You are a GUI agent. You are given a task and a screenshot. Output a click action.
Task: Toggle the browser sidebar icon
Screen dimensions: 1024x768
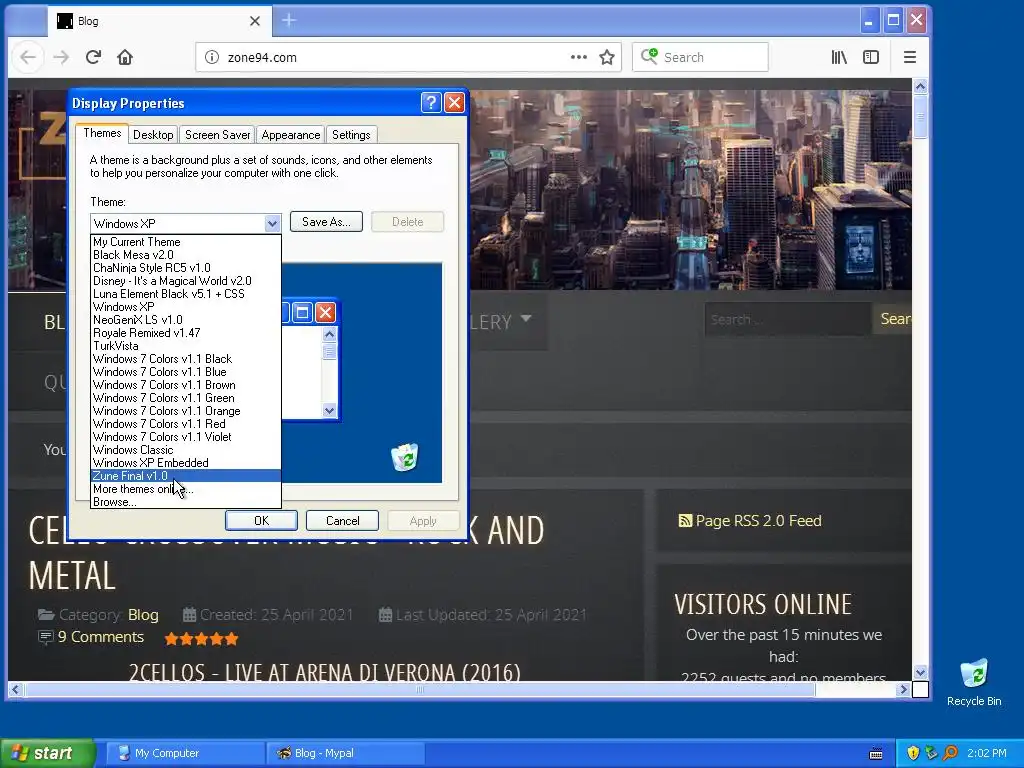[871, 57]
